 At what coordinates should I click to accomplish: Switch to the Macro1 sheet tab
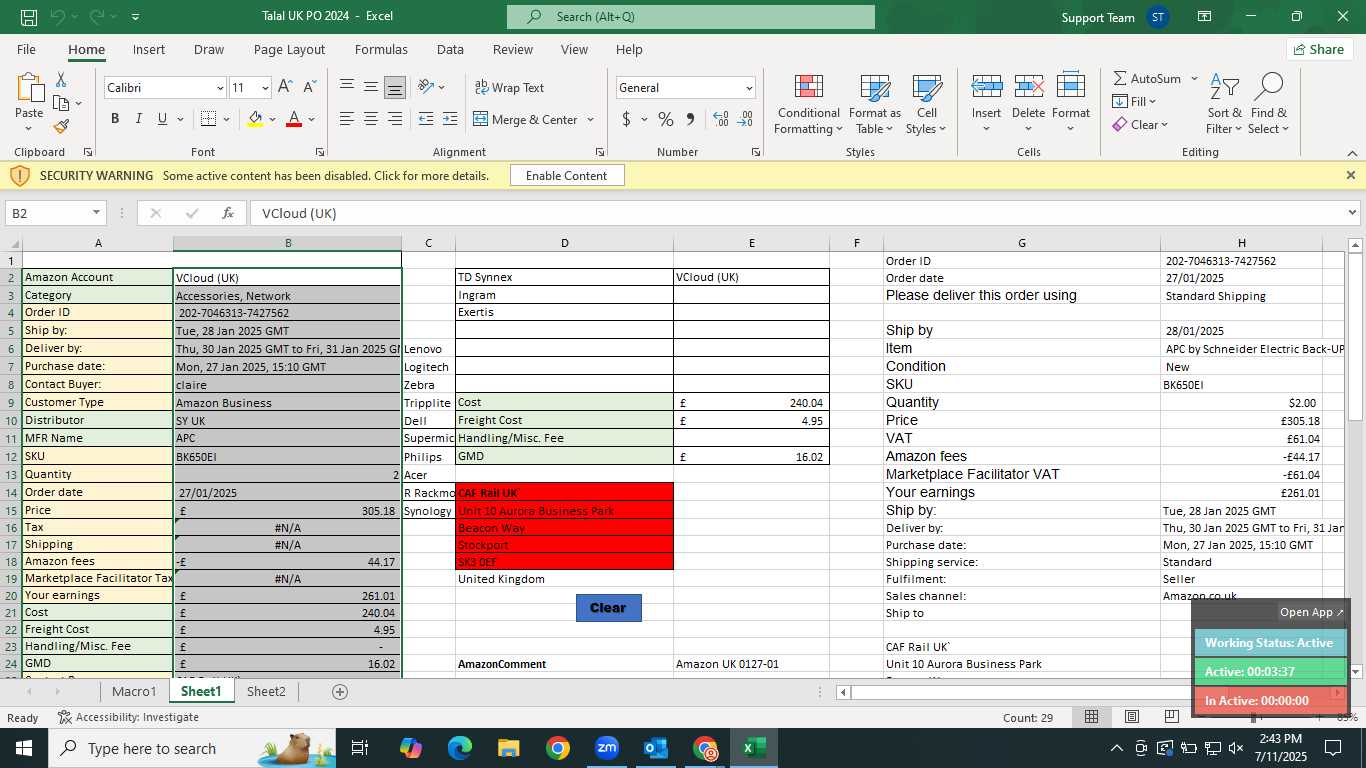tap(134, 691)
